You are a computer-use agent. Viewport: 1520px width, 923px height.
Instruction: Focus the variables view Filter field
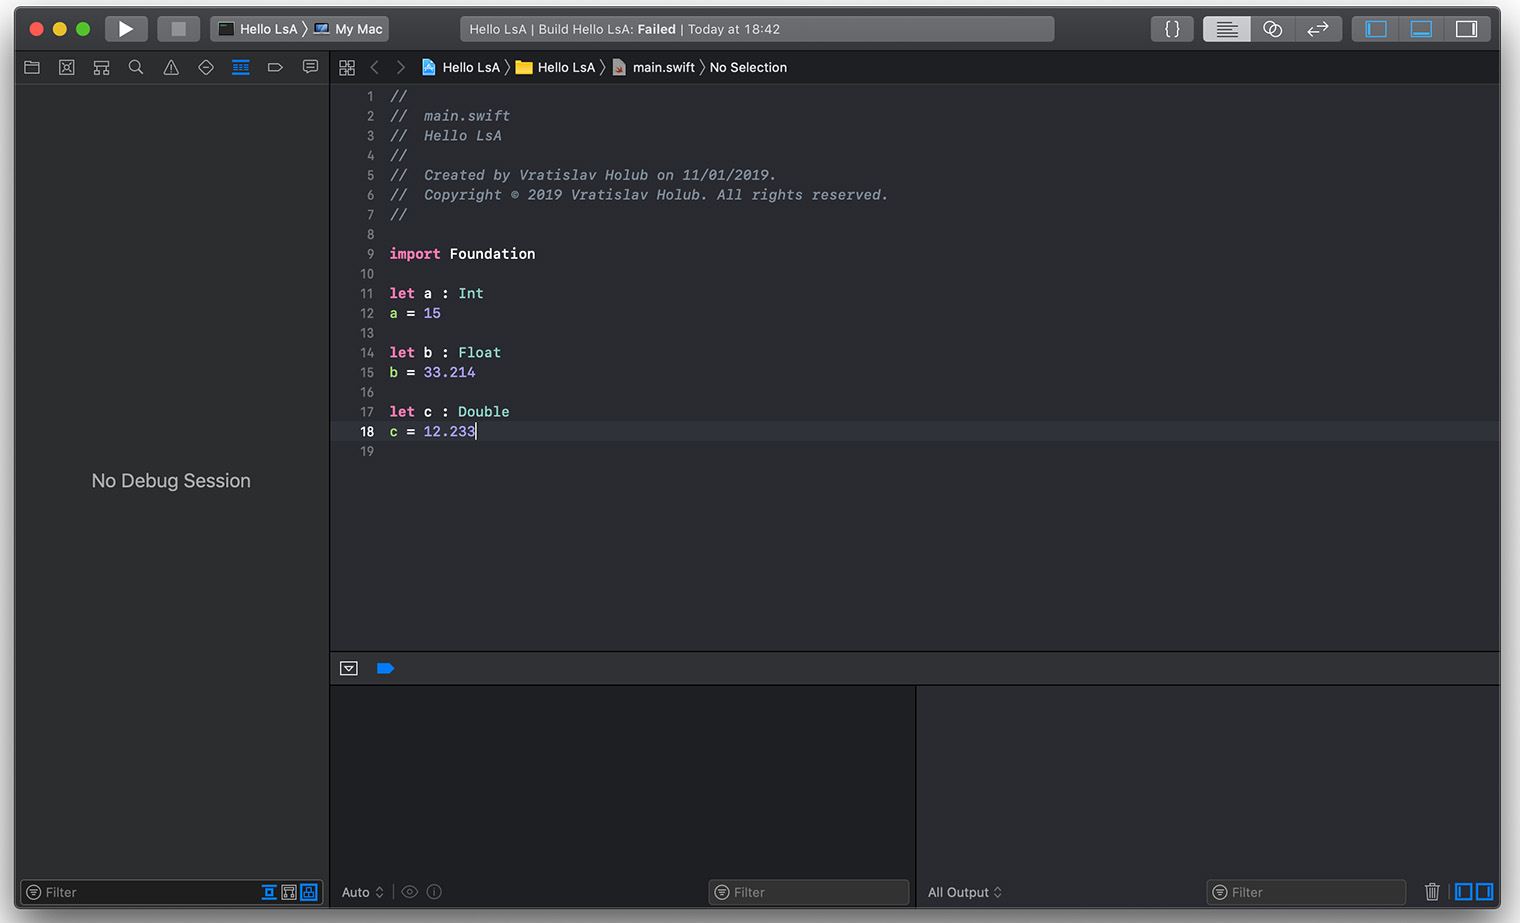click(x=809, y=892)
